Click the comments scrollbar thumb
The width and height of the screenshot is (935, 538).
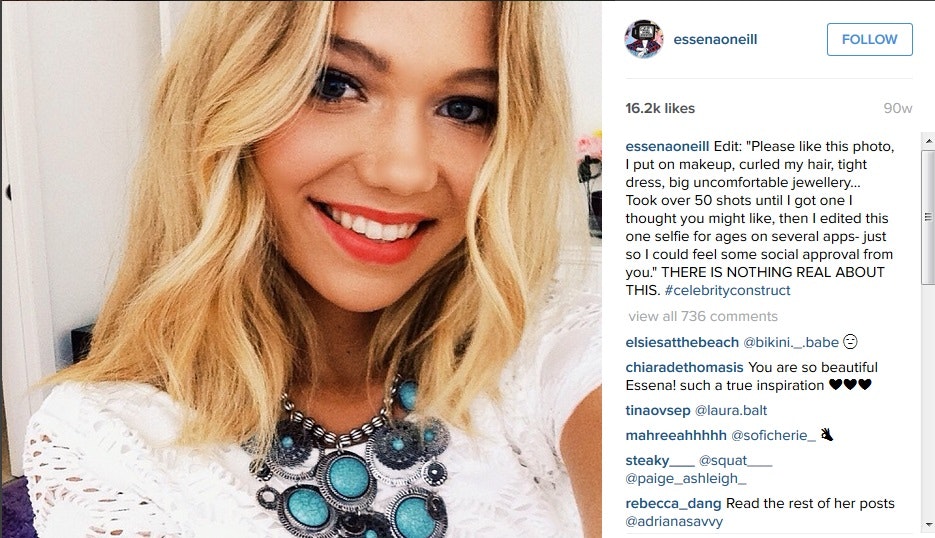(x=928, y=216)
